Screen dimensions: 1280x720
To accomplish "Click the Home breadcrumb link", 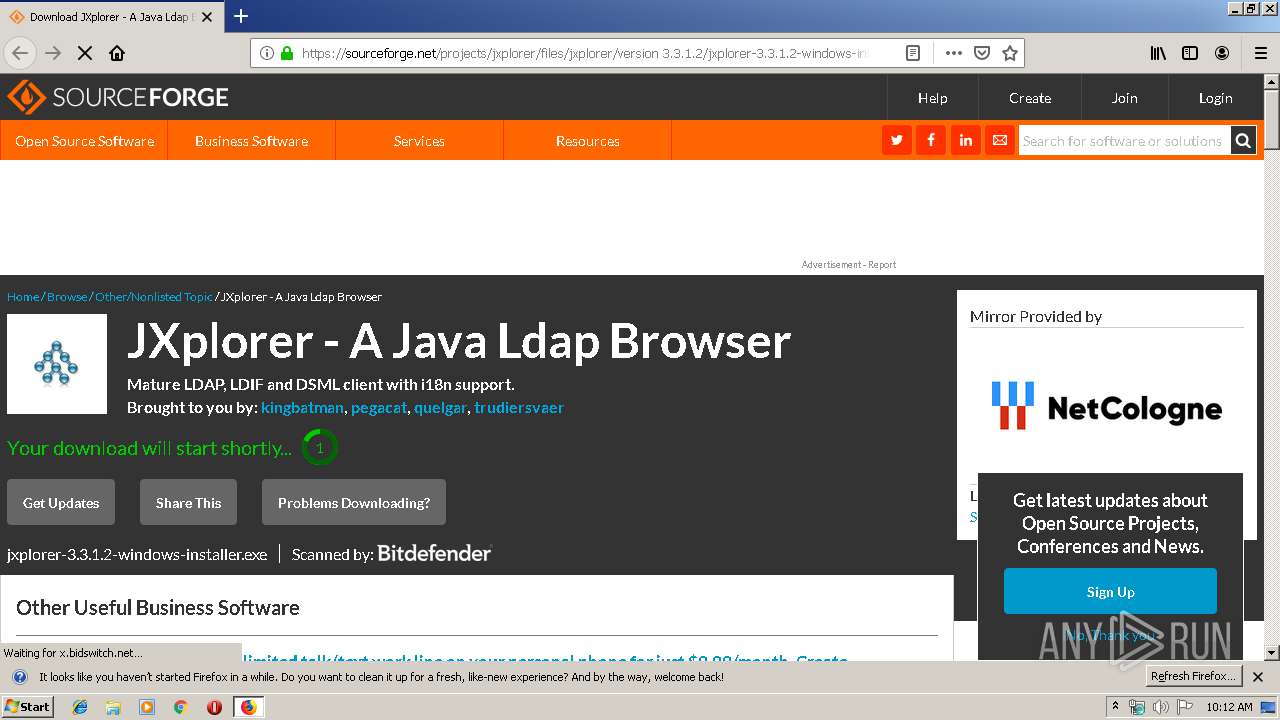I will (x=23, y=297).
